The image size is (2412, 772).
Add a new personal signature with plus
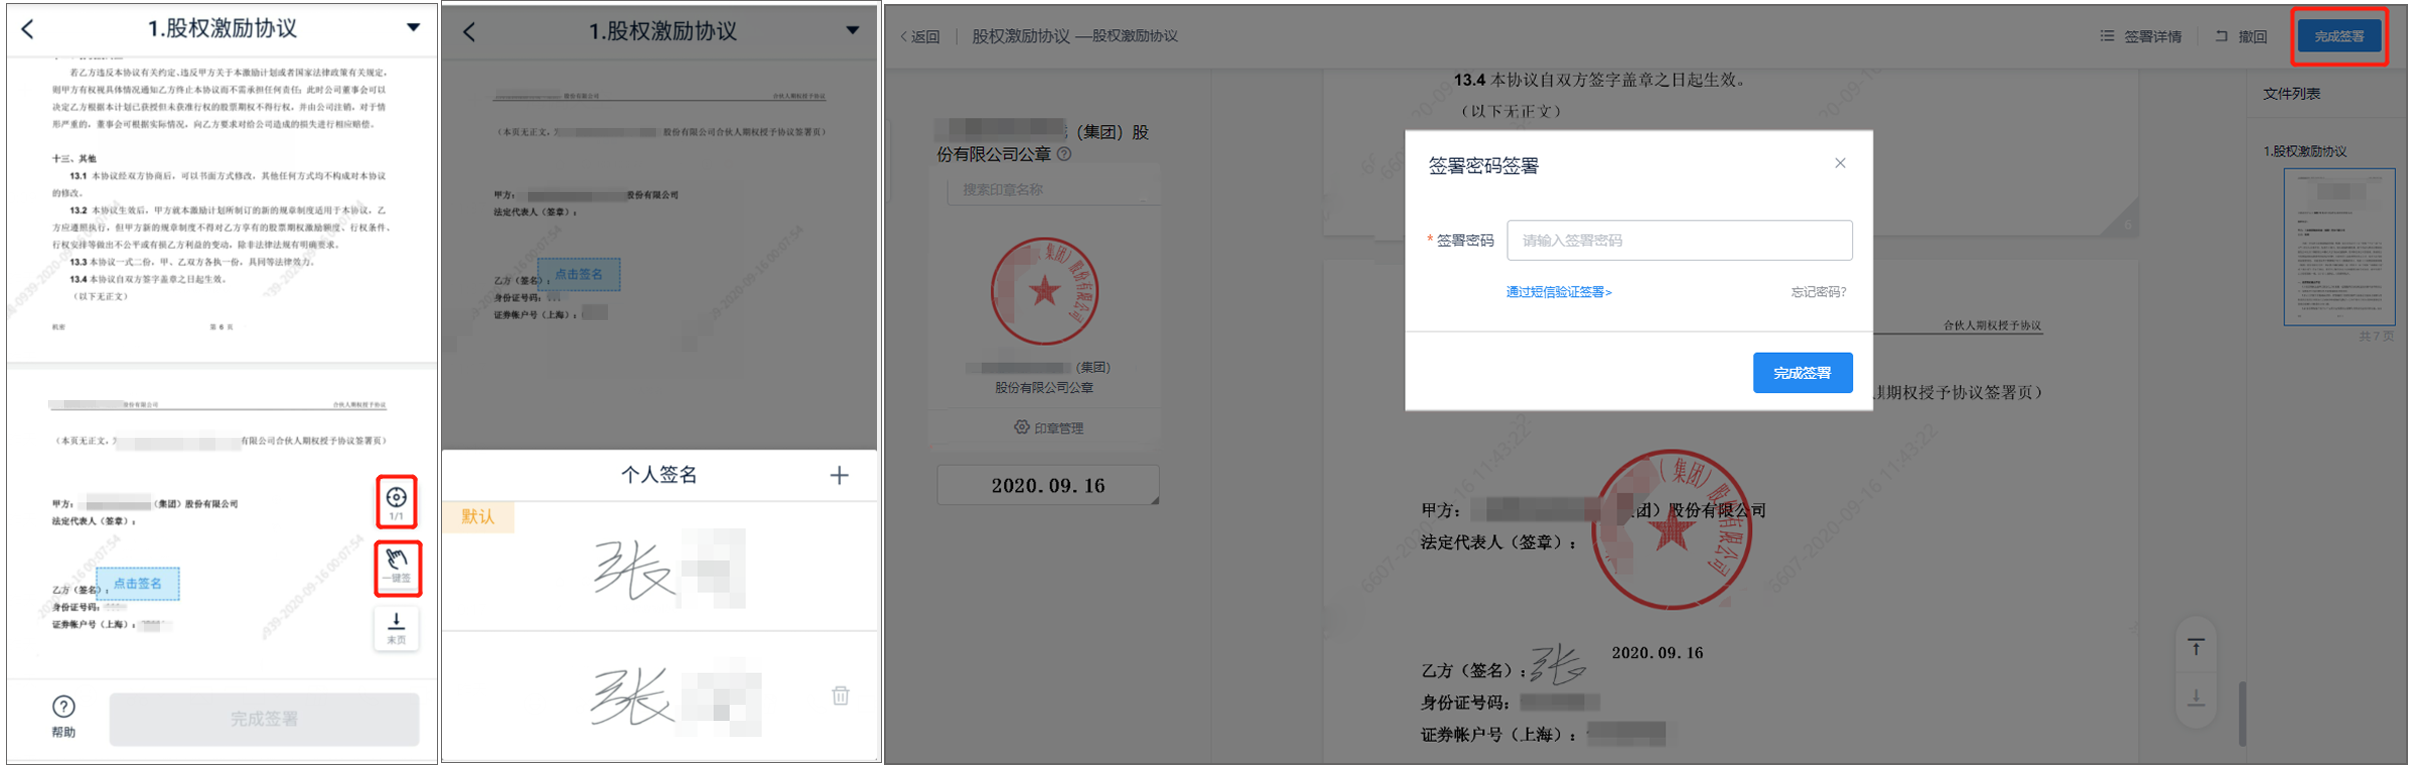point(839,475)
